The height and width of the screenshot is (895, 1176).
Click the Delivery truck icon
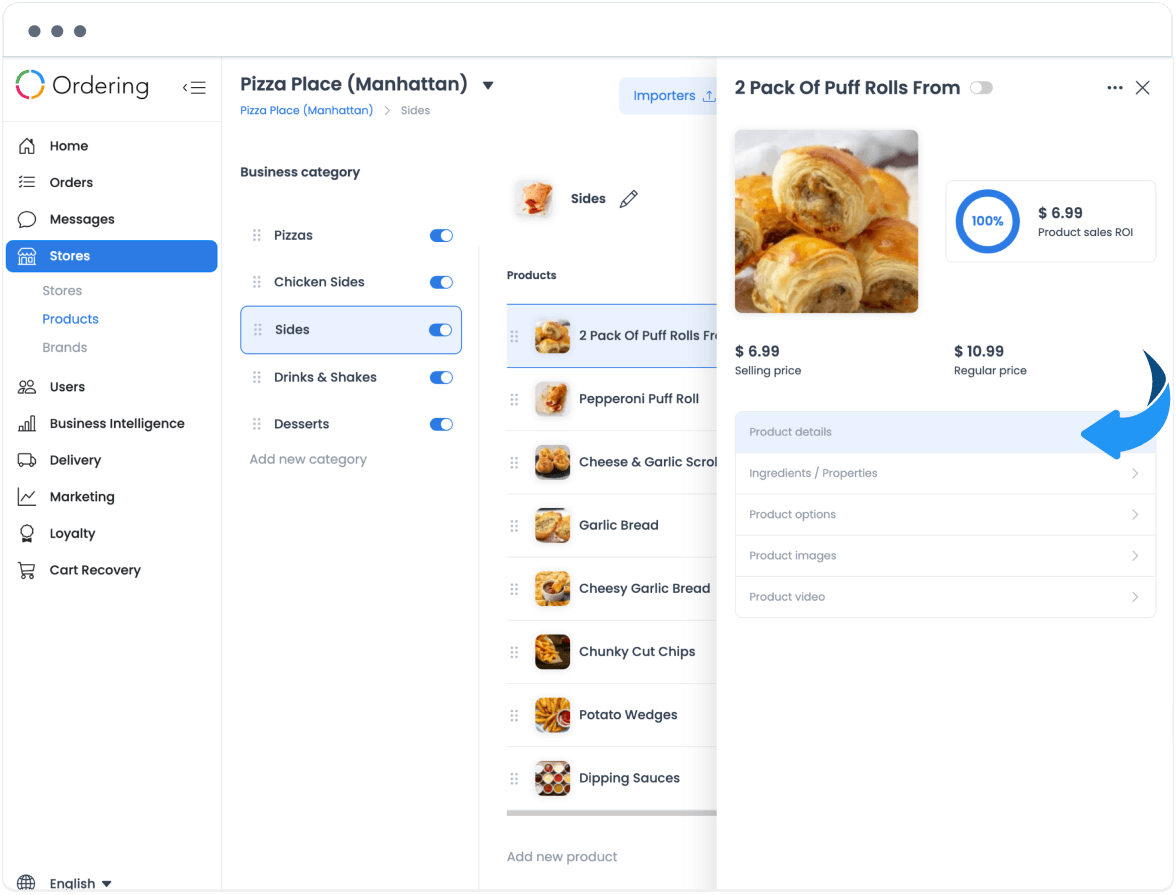(27, 460)
